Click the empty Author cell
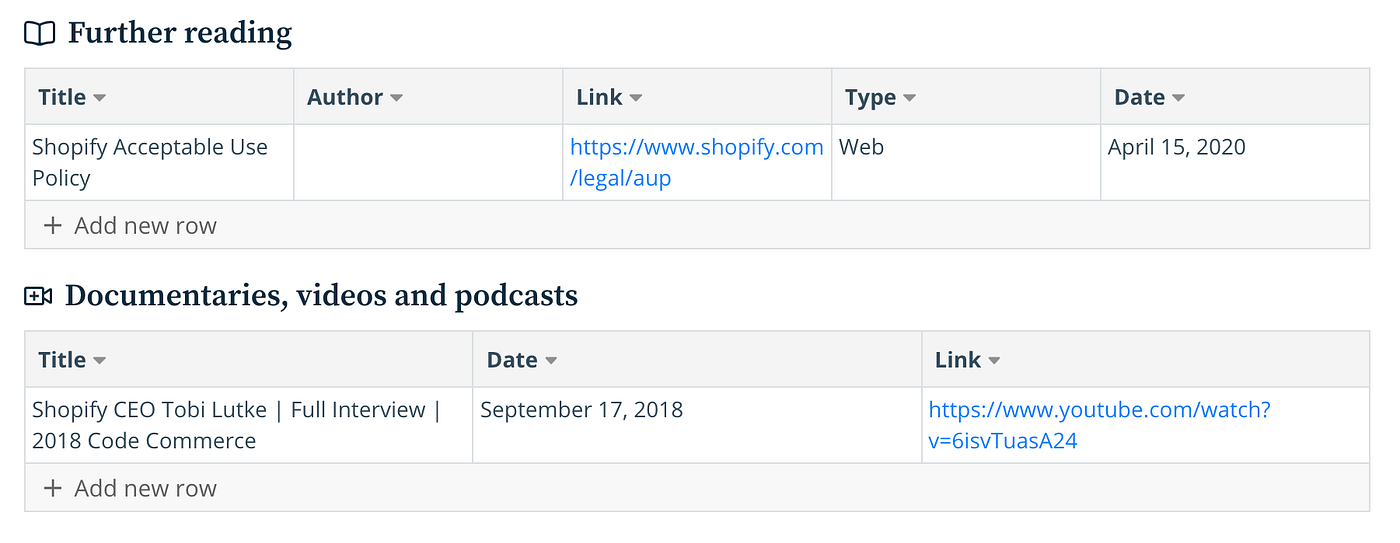This screenshot has width=1400, height=543. coord(428,163)
